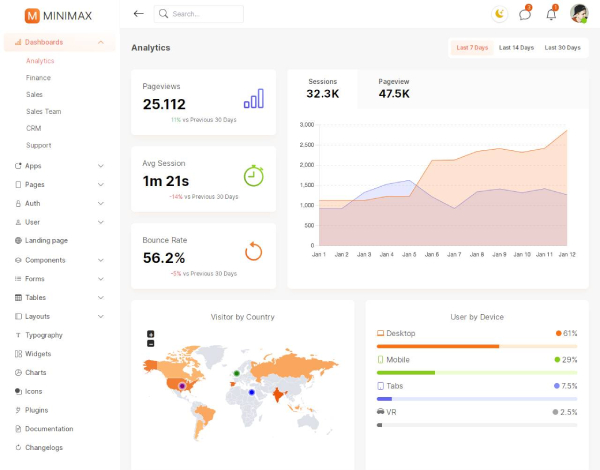The height and width of the screenshot is (470, 600).
Task: Toggle dark mode moon icon
Action: click(501, 14)
